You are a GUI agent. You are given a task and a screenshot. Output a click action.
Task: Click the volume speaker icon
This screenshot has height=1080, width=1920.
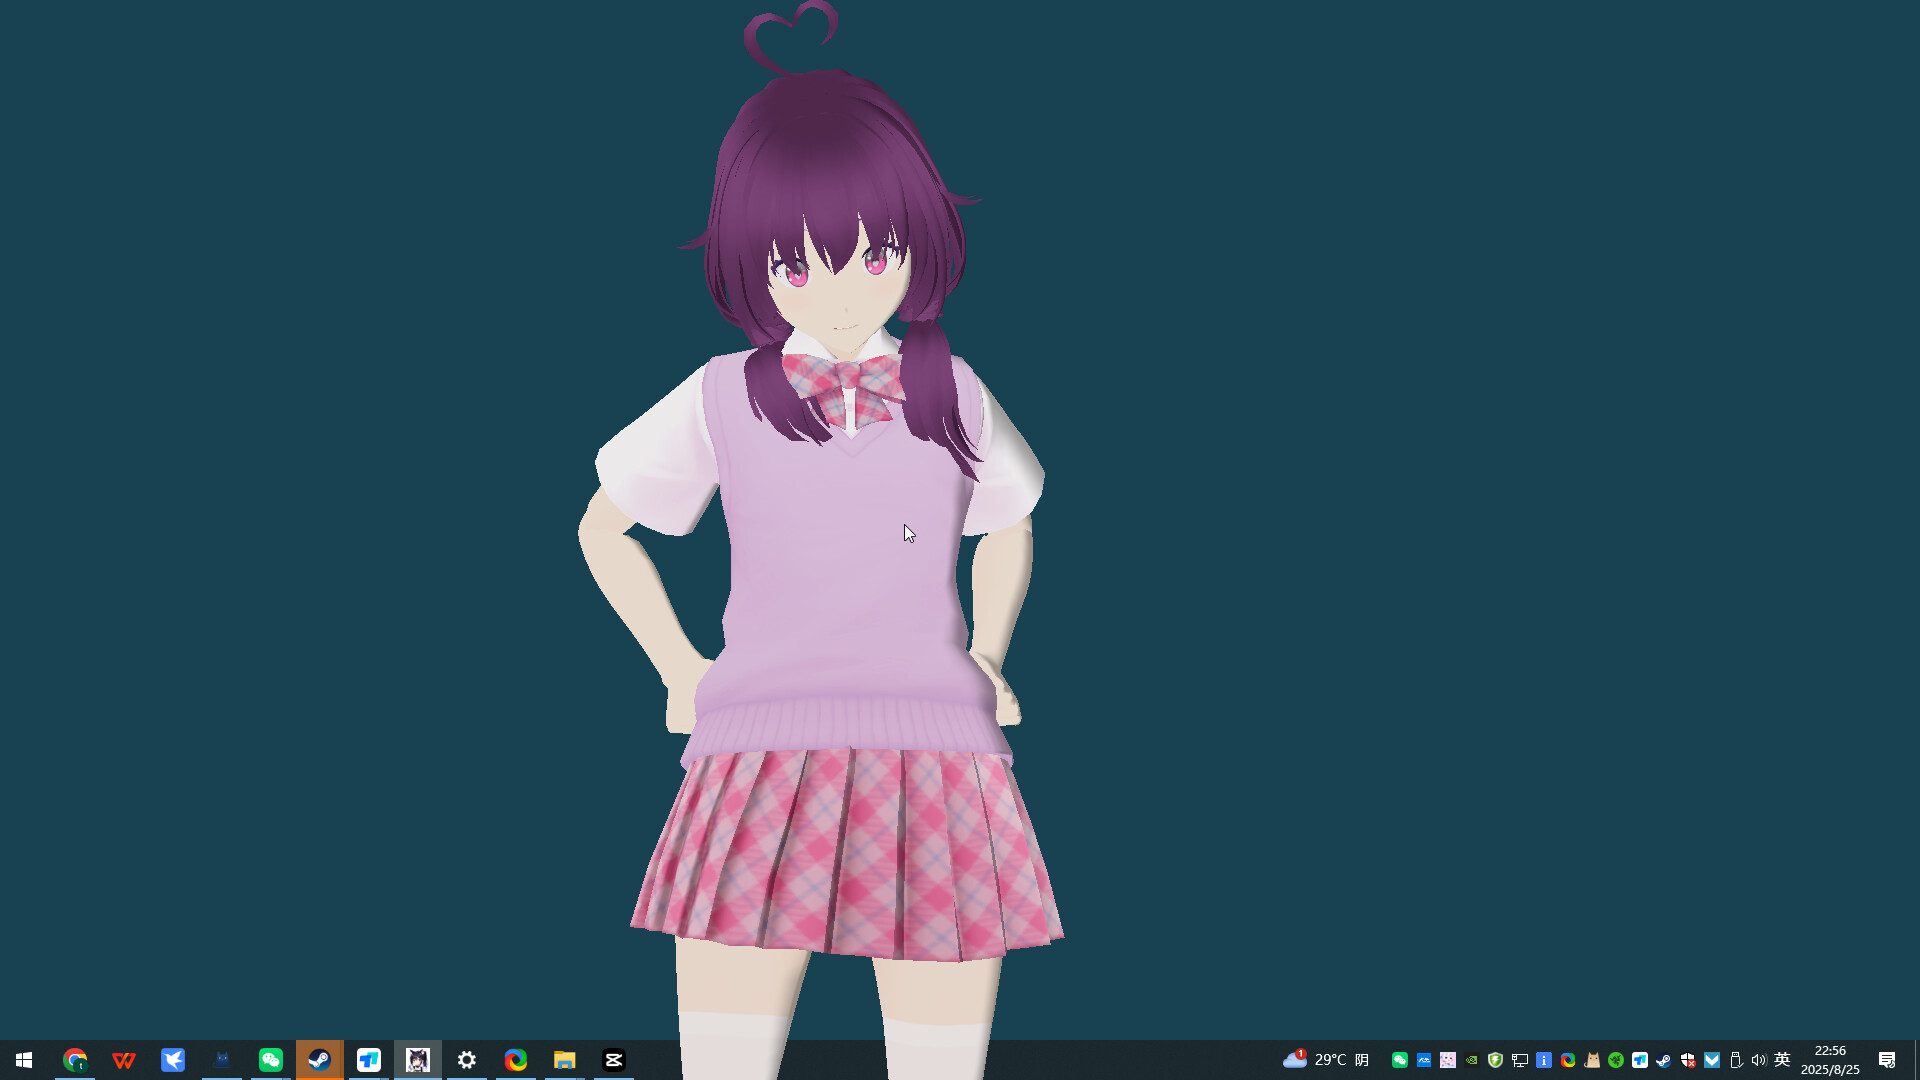[x=1758, y=1060]
